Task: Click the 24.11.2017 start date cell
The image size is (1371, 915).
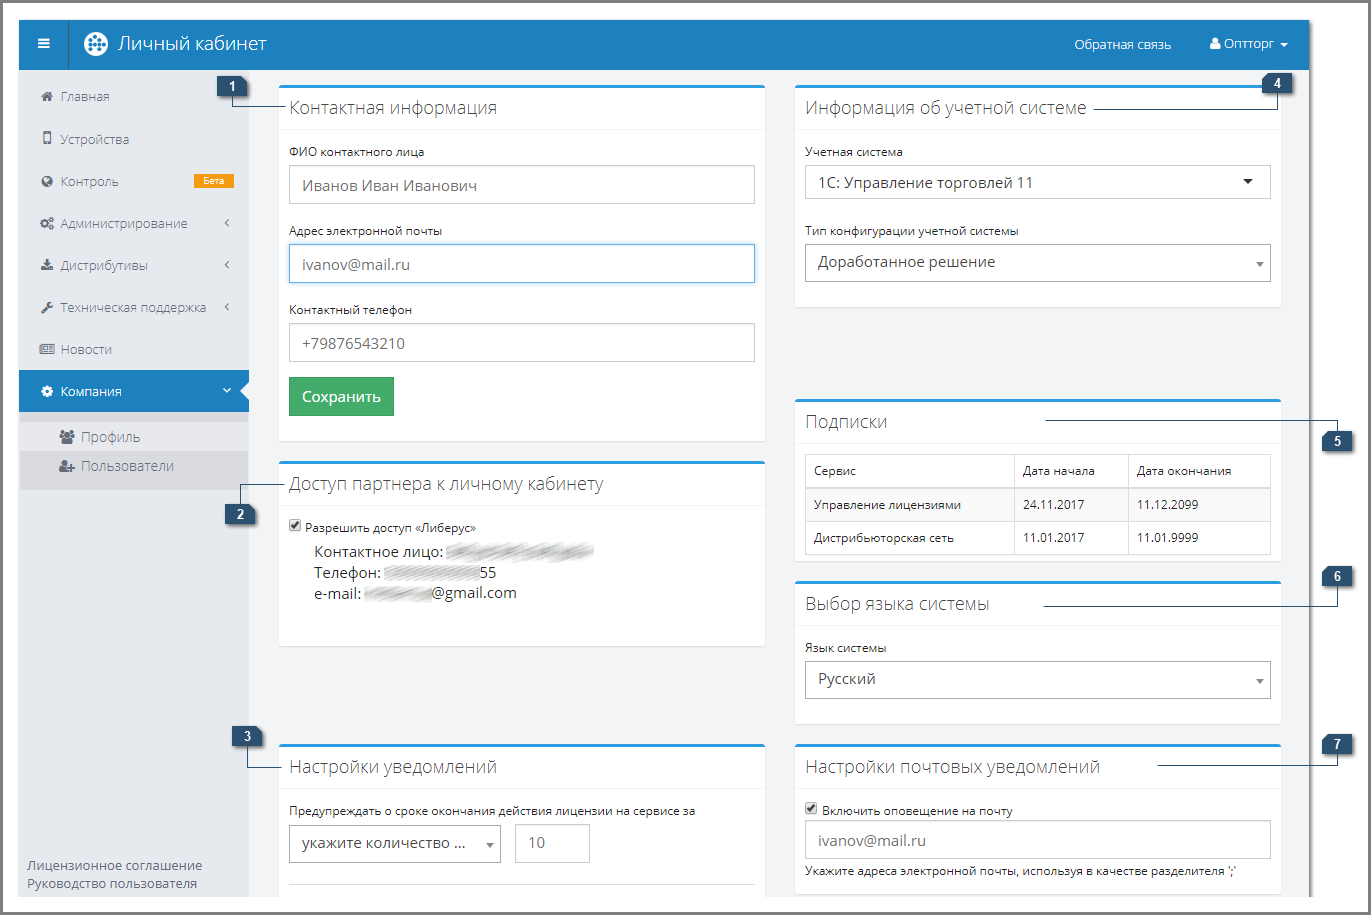Action: [x=1071, y=505]
